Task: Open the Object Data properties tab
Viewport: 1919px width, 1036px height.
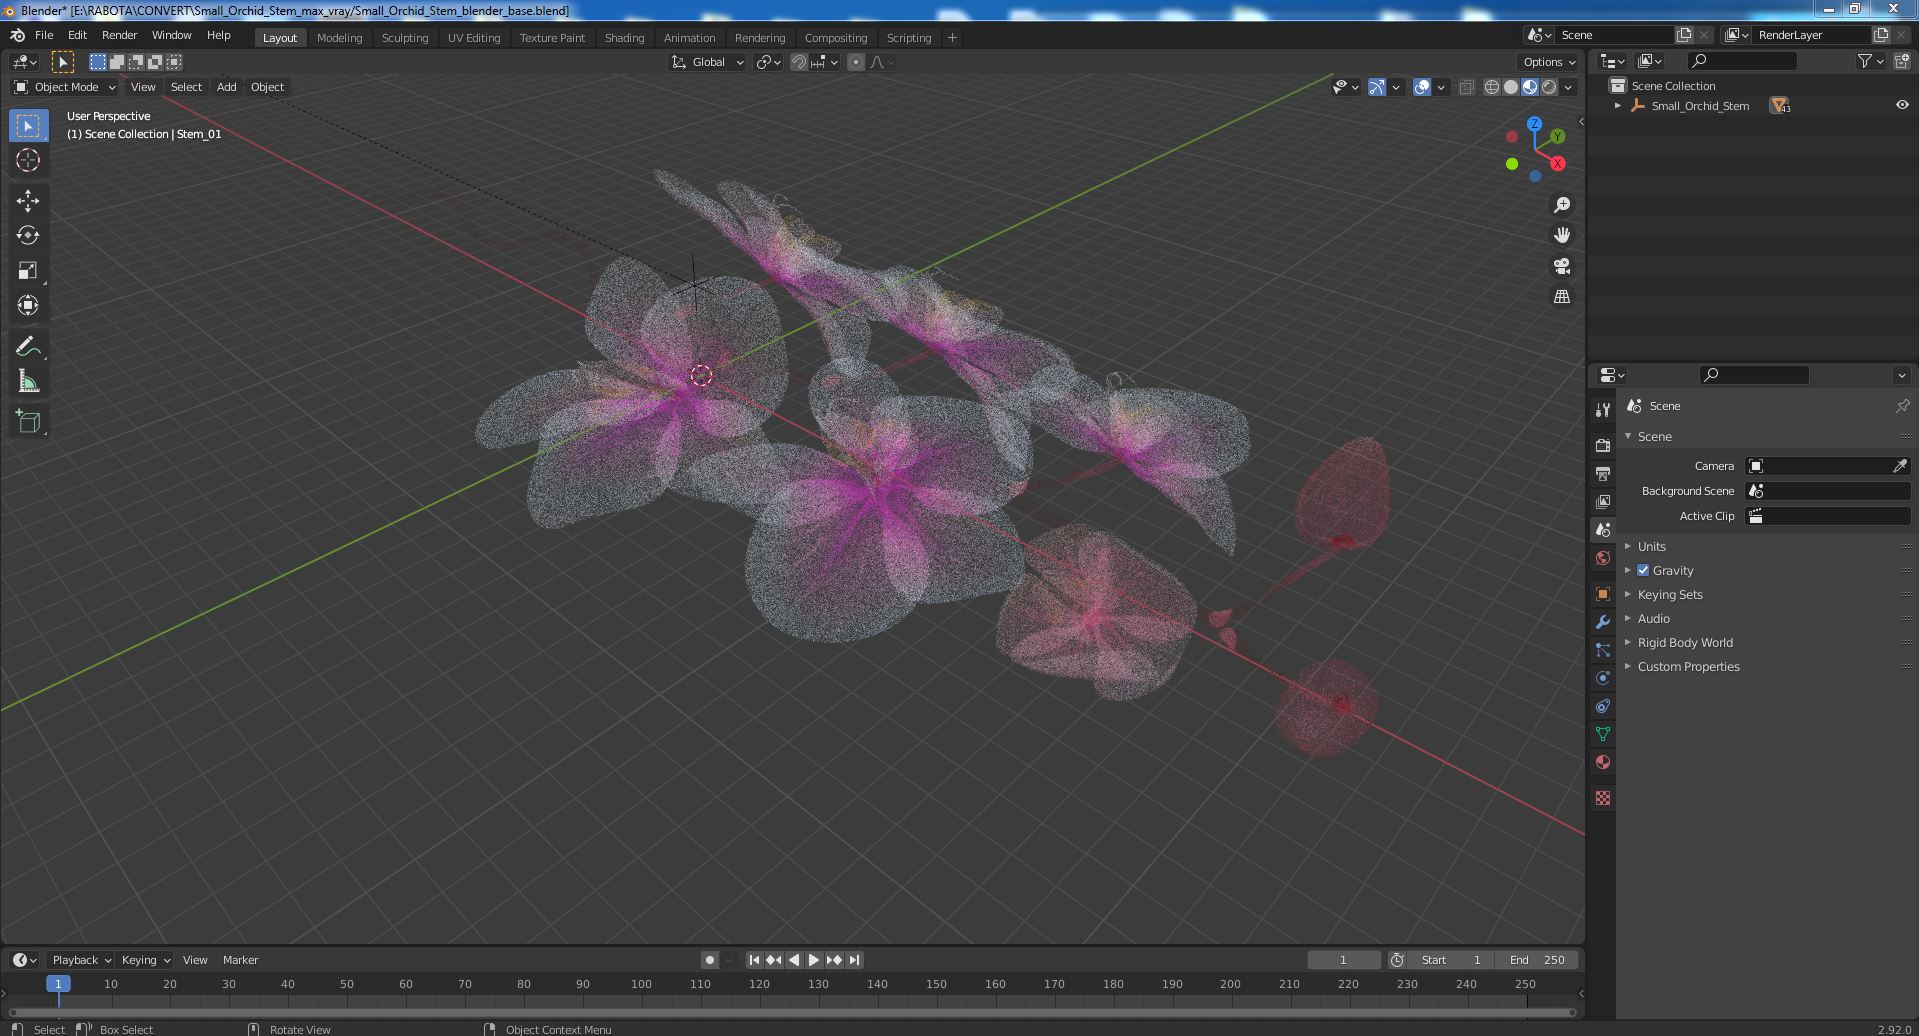Action: click(x=1603, y=734)
